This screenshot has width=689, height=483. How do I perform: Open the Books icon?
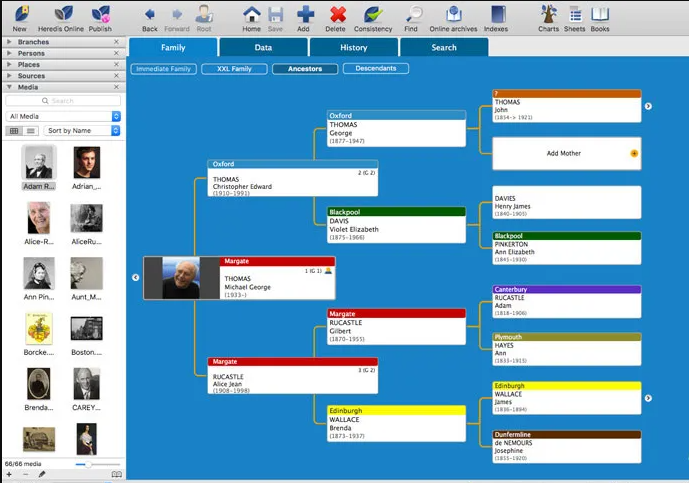[x=600, y=14]
